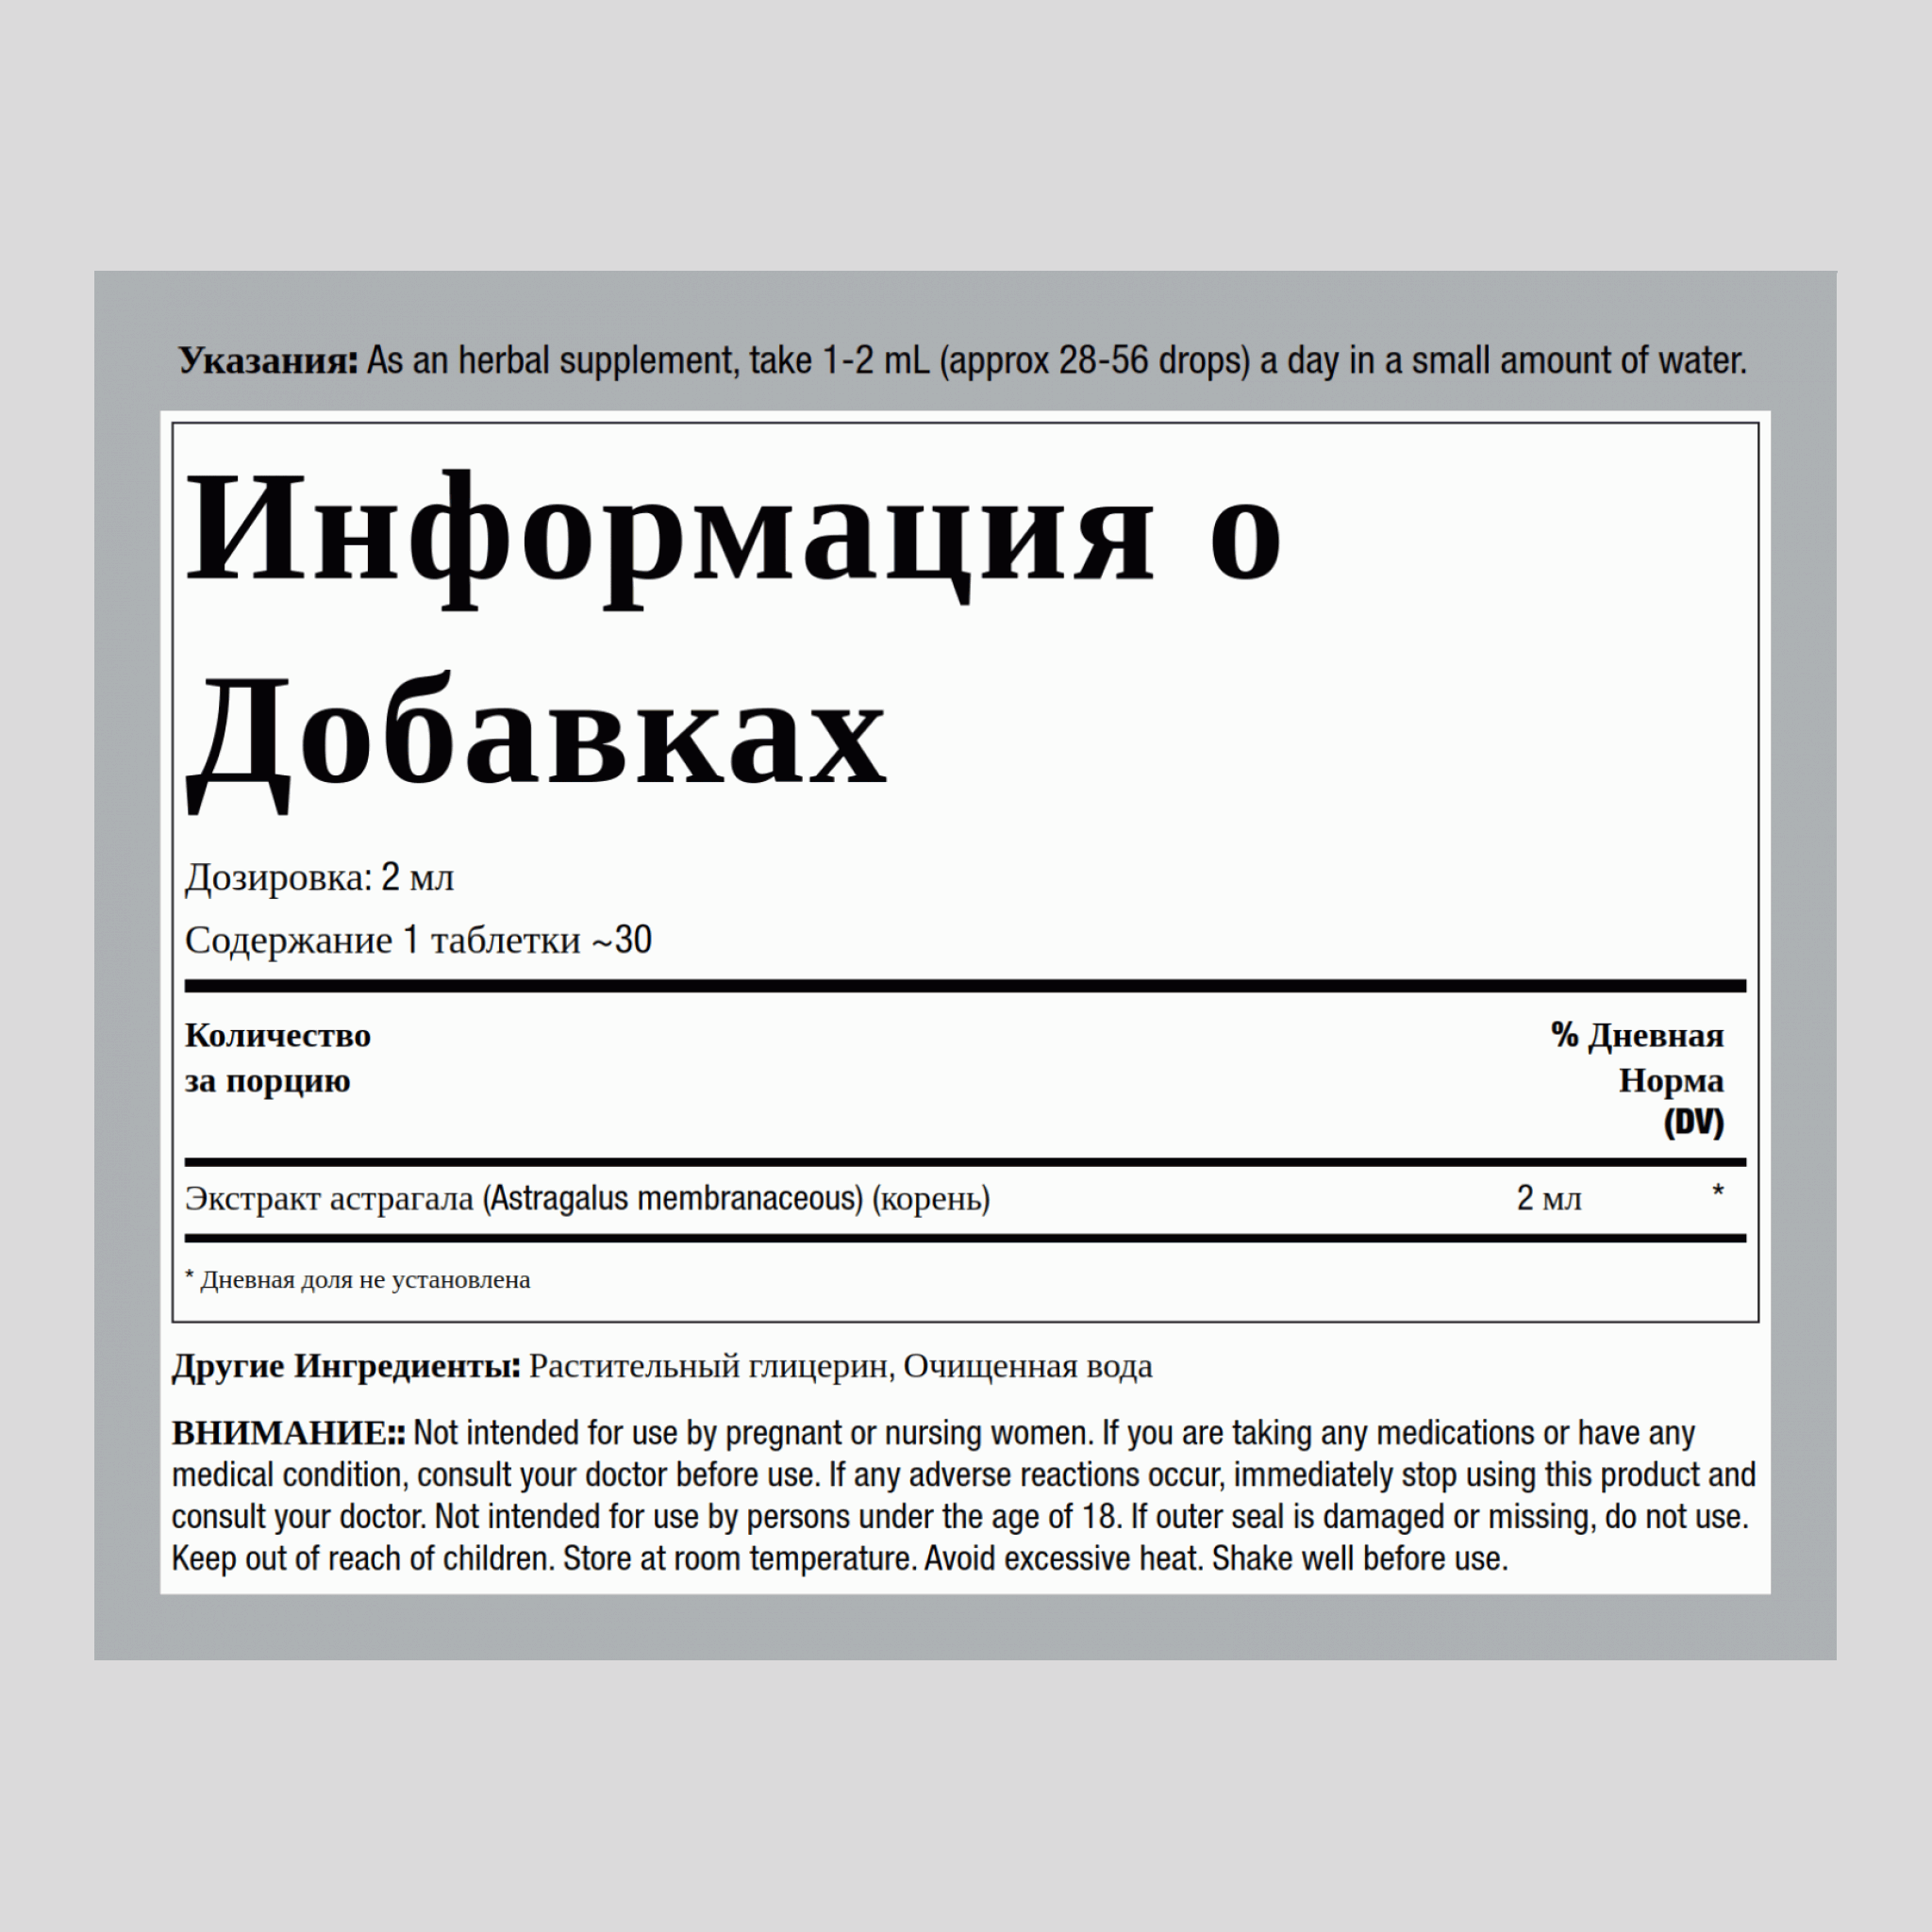Viewport: 1932px width, 1932px height.
Task: Click the 'ВНИМАНИЕ::' warning label
Action: (288, 1433)
